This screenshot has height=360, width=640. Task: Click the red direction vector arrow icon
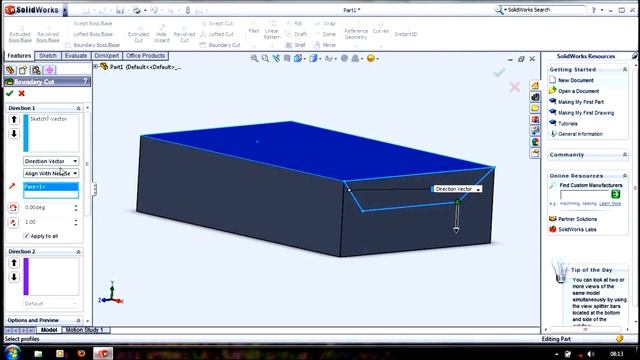click(x=12, y=187)
